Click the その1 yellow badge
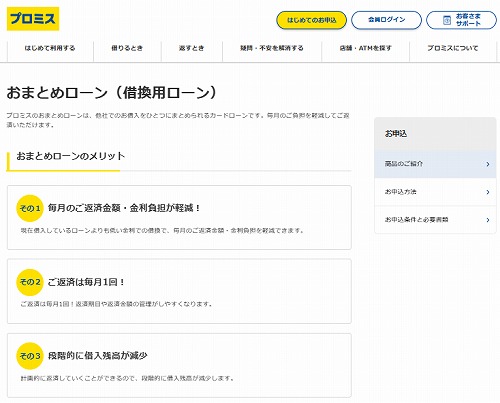 coord(30,208)
